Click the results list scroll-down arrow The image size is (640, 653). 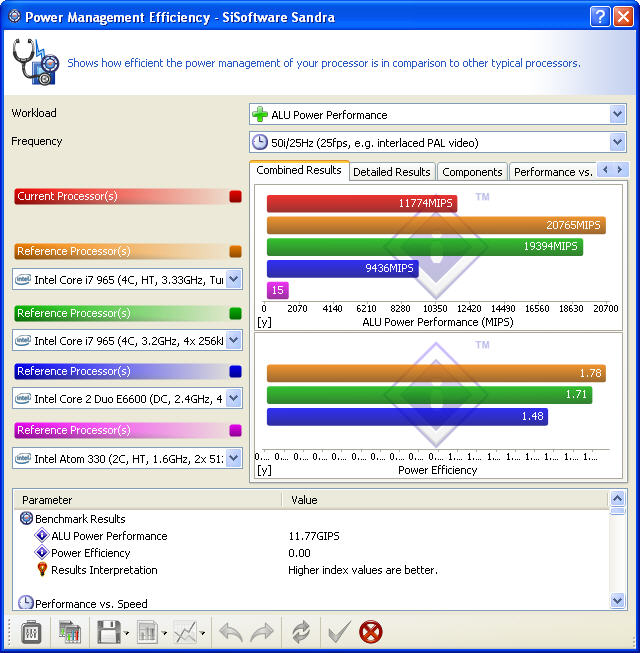point(618,600)
